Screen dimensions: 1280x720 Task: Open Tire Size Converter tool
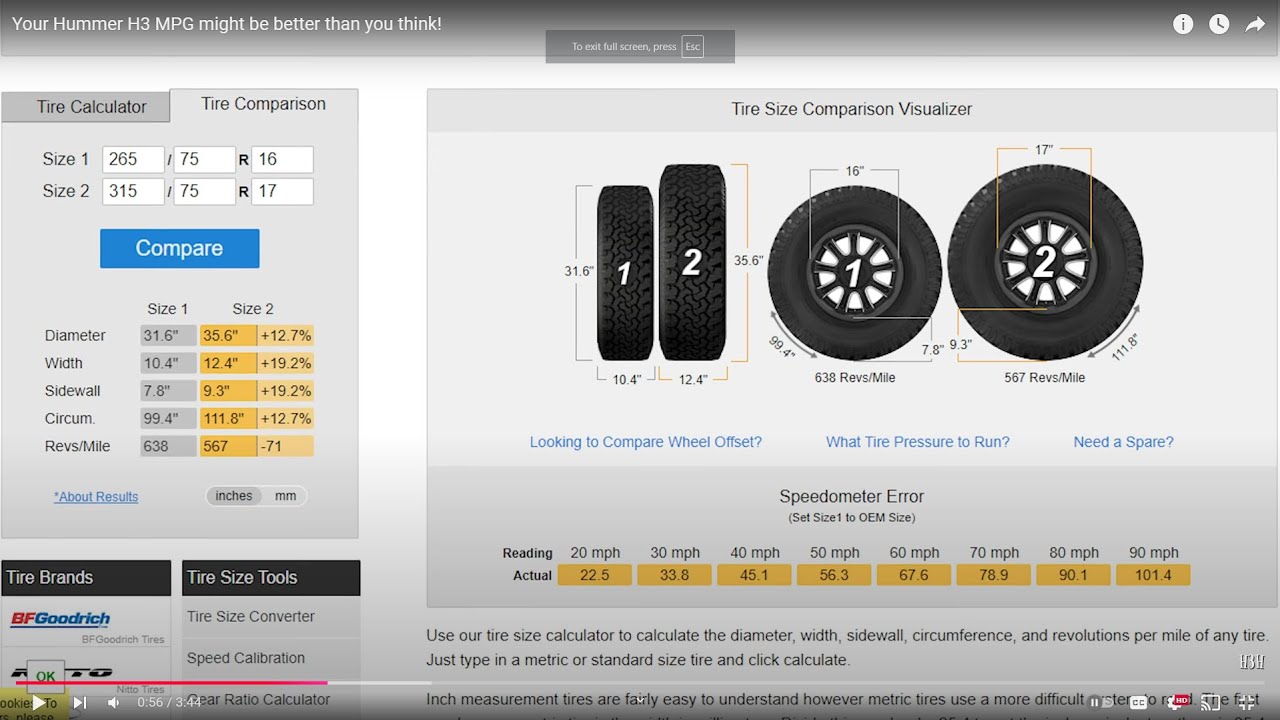click(251, 617)
